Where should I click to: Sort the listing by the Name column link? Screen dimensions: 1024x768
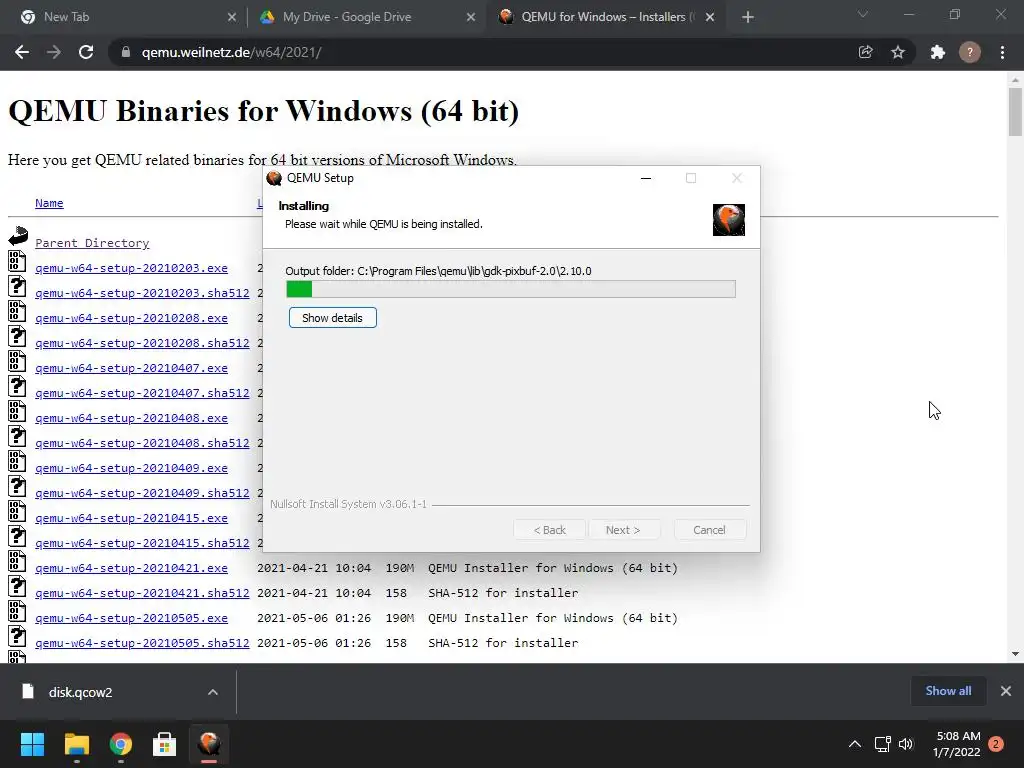click(49, 203)
